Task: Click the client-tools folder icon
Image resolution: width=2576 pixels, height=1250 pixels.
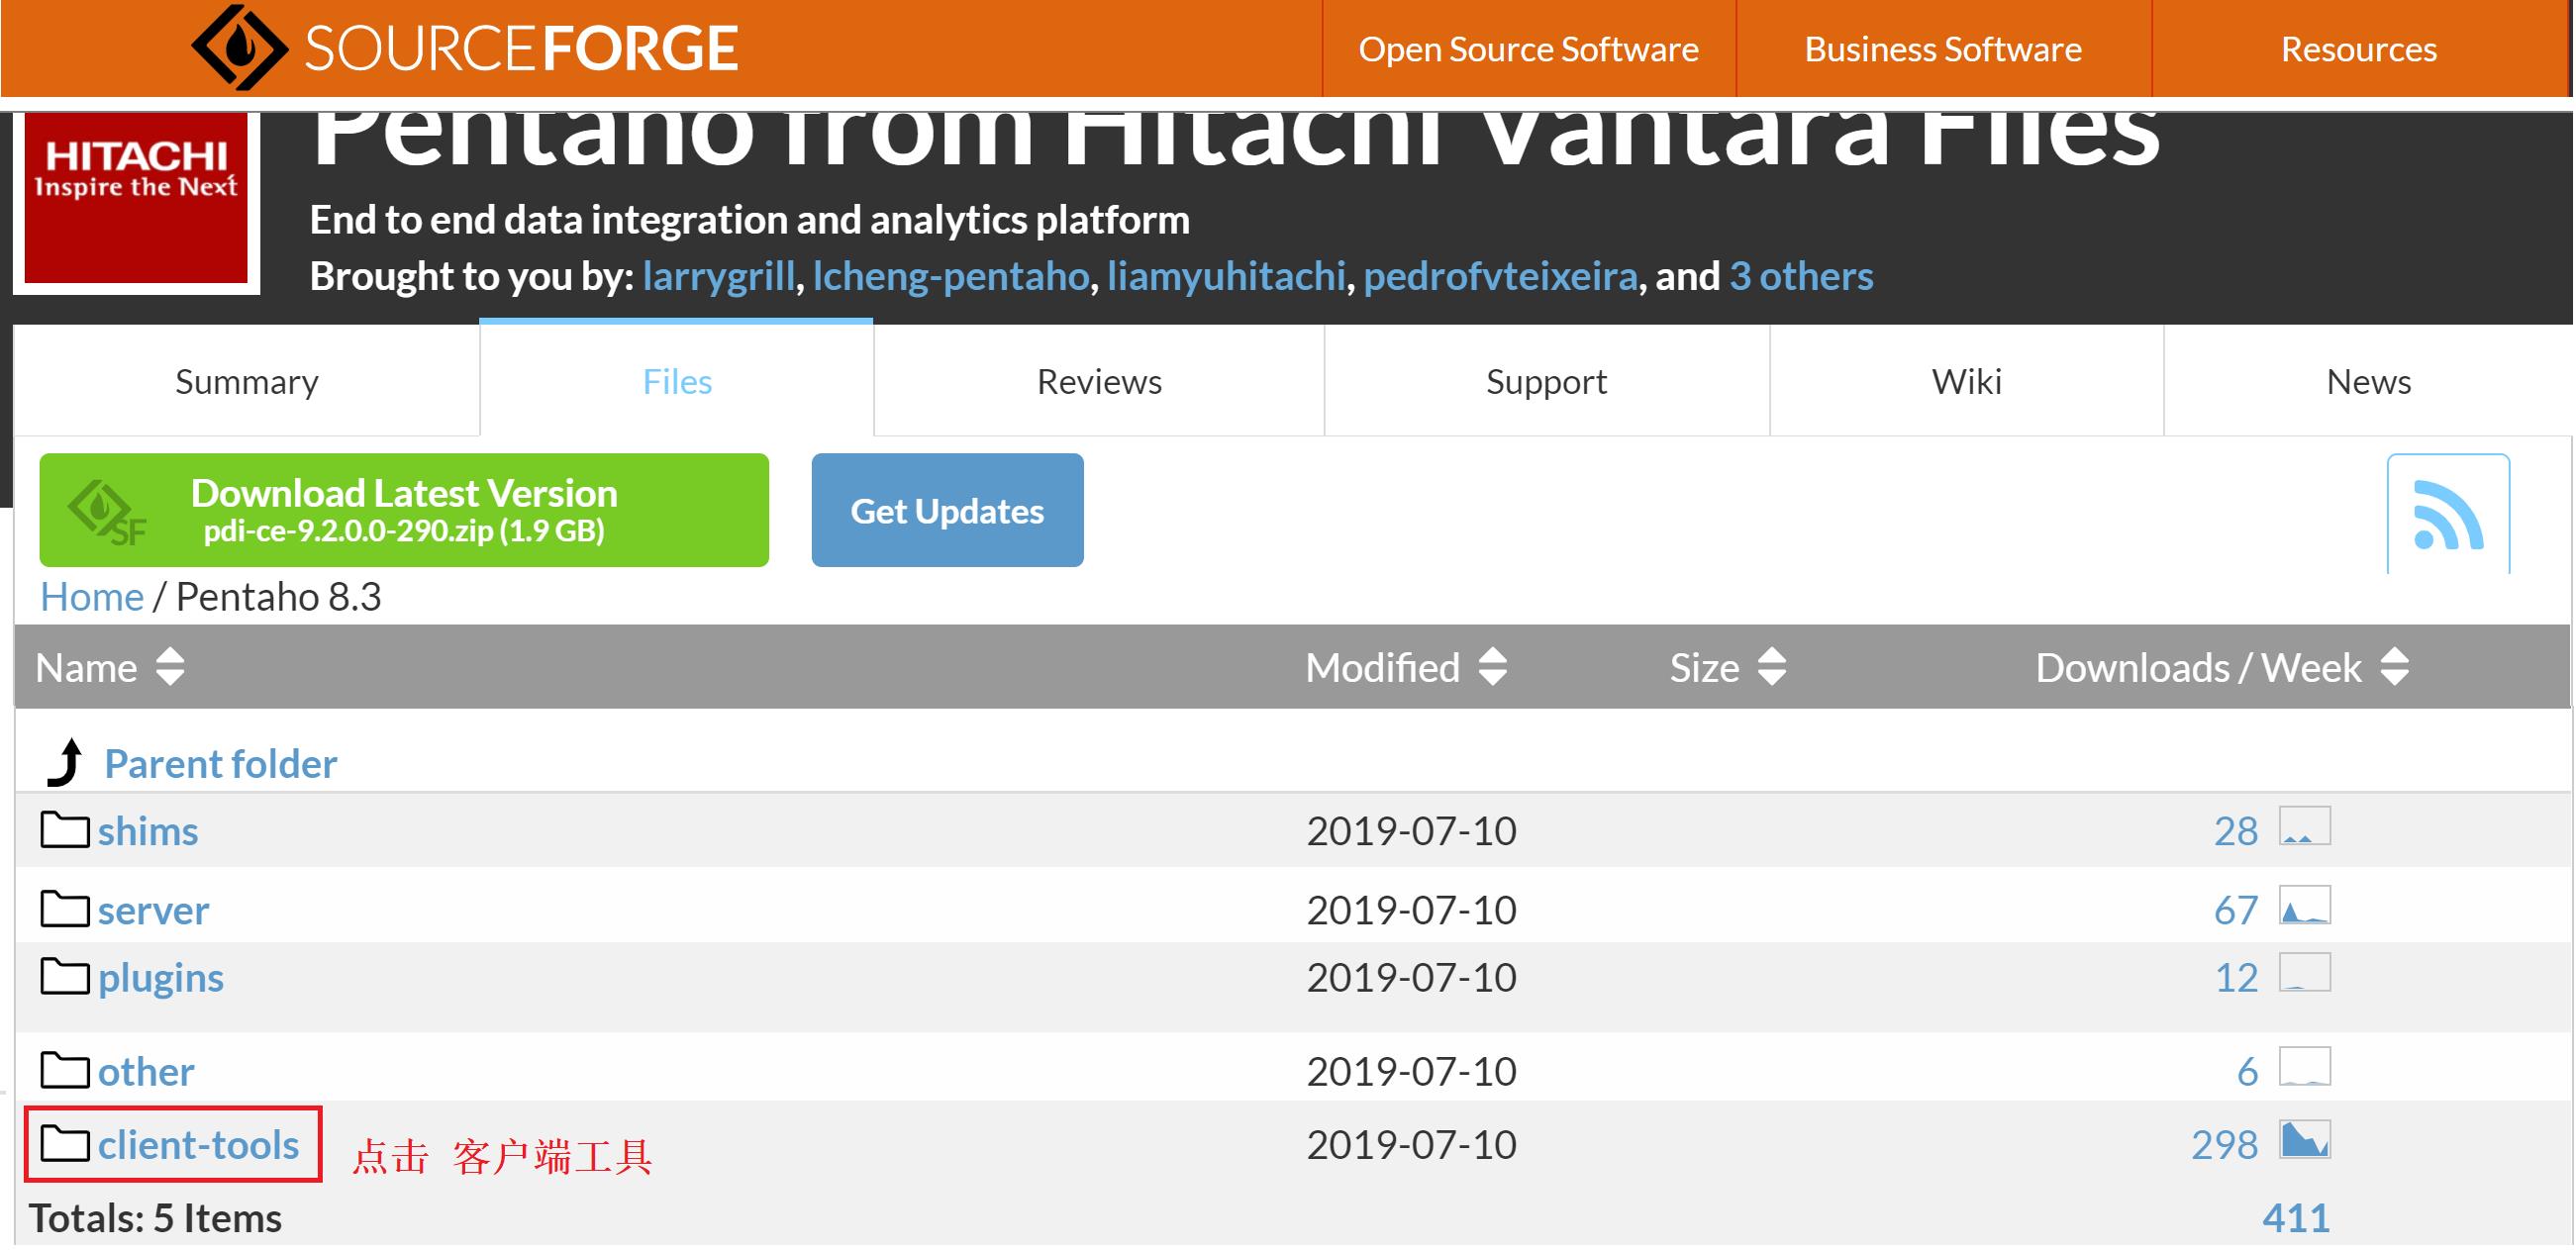Action: [64, 1144]
